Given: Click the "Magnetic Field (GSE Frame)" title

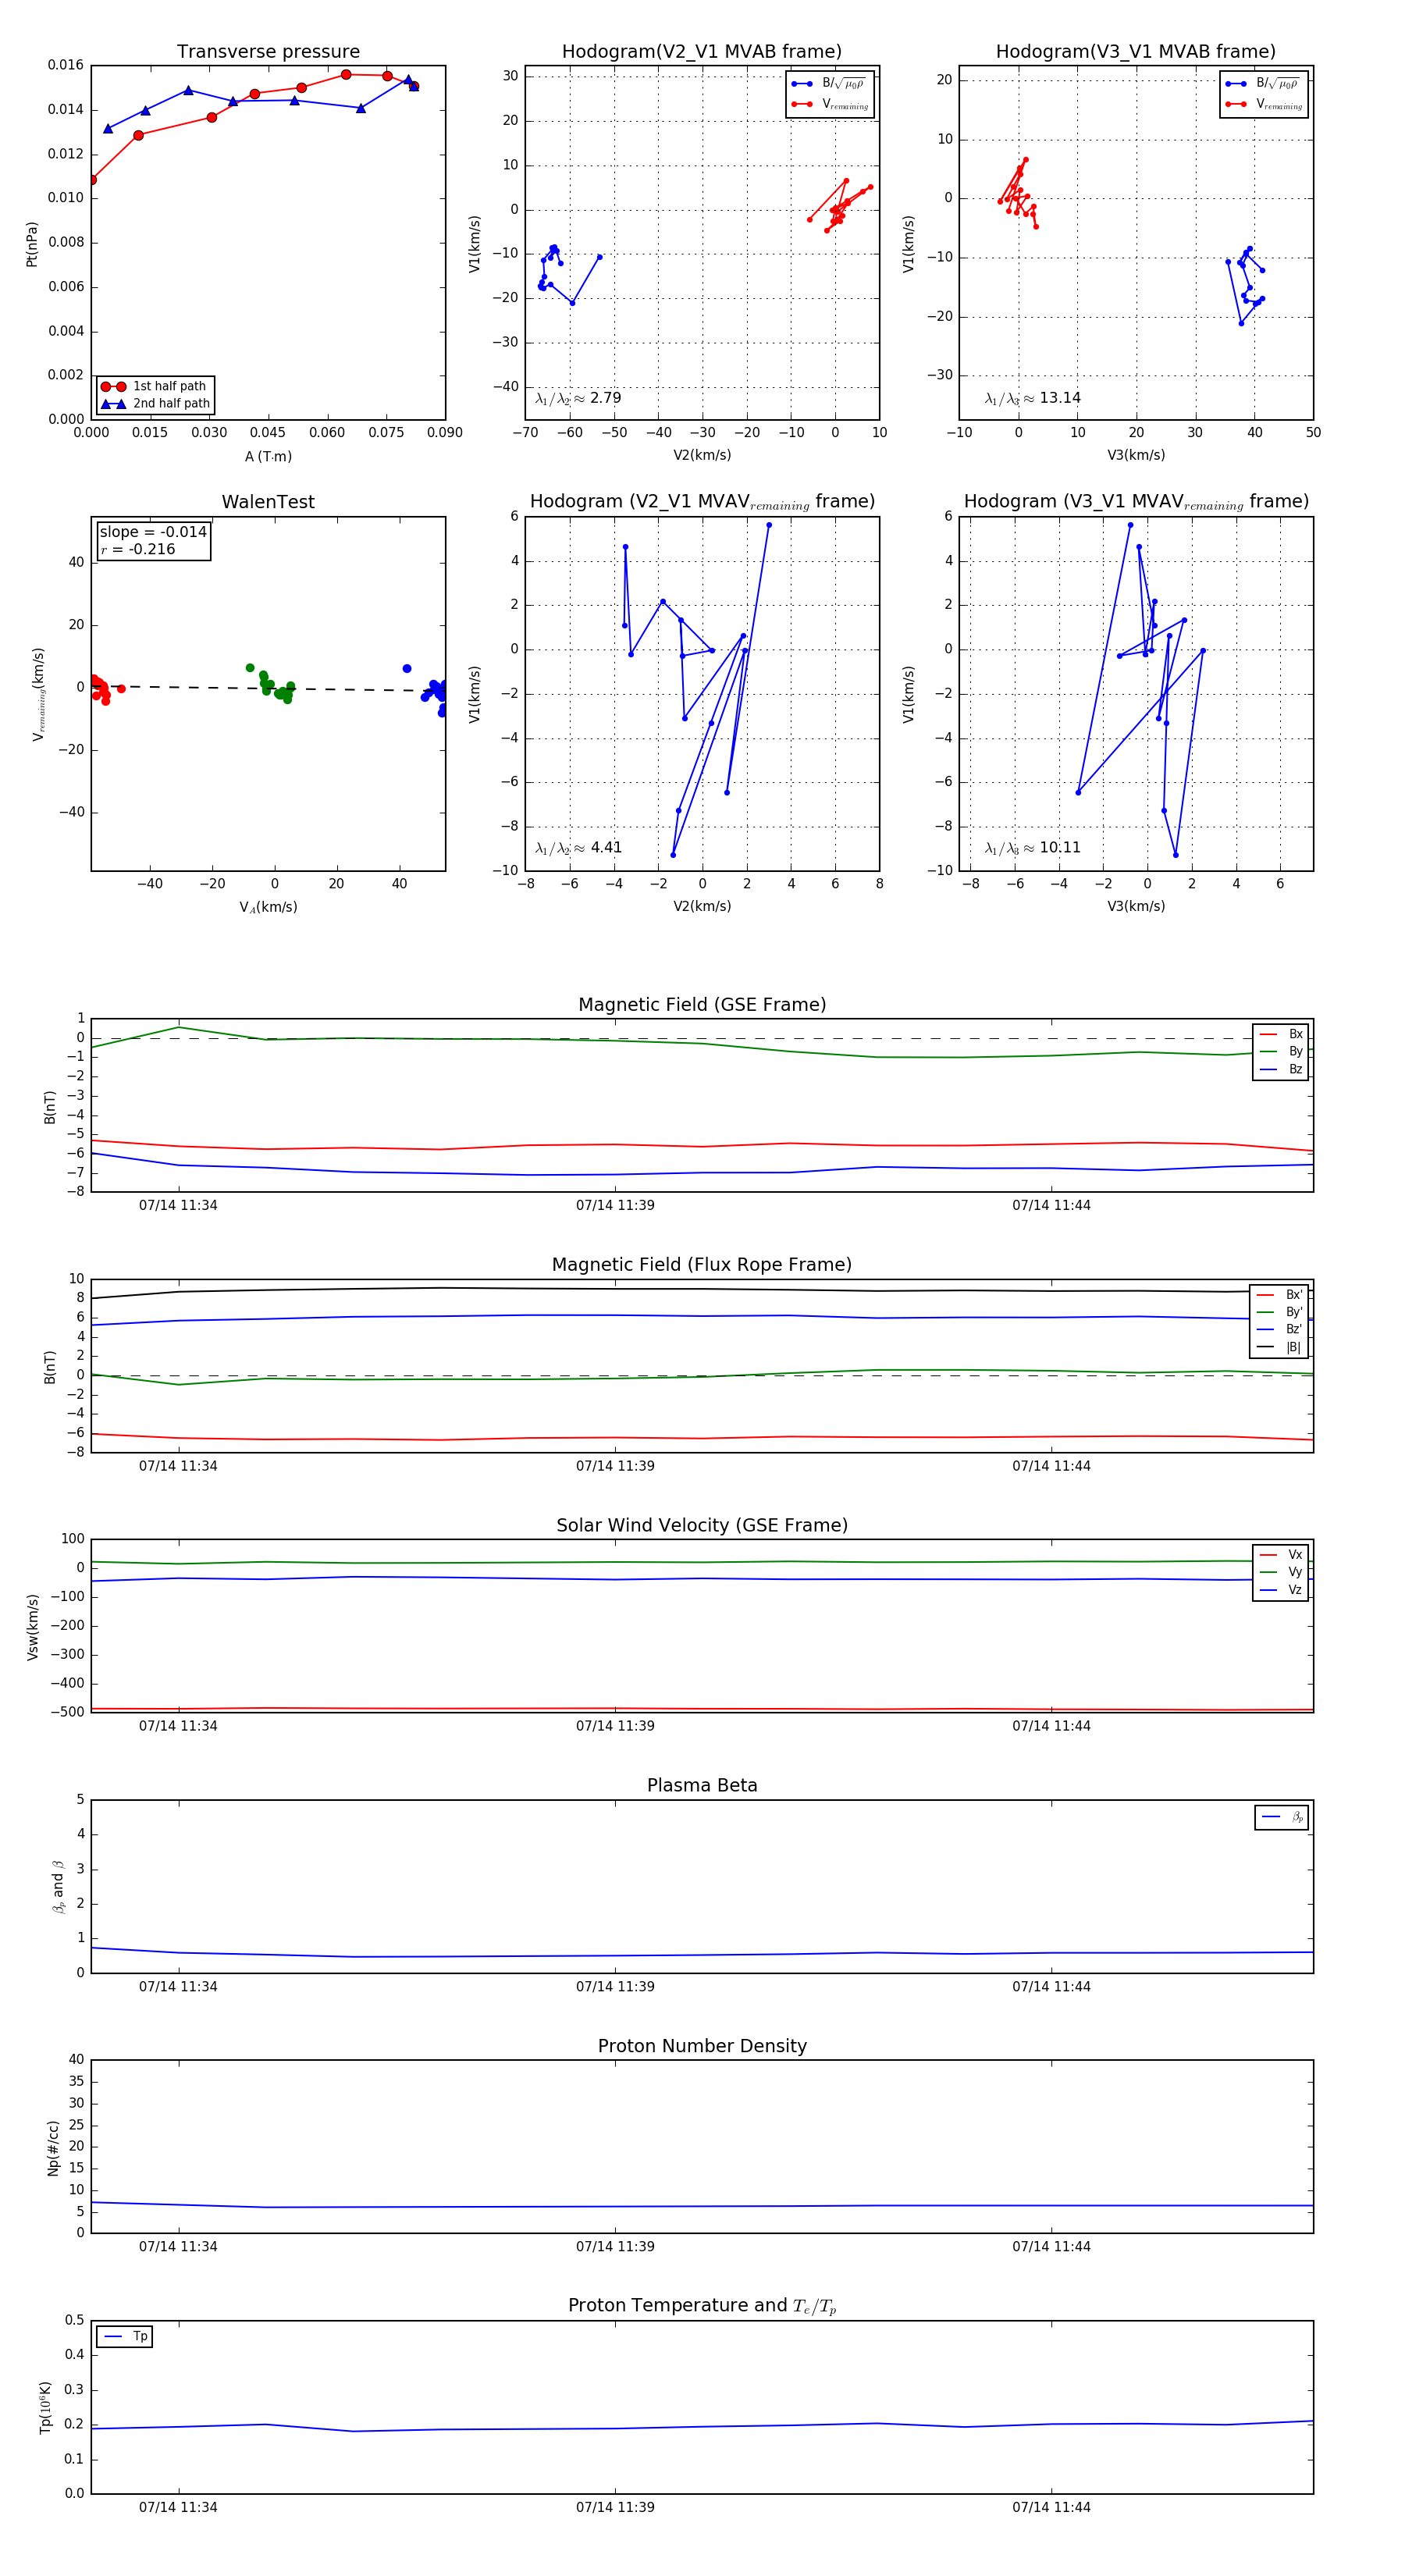Looking at the screenshot, I should coord(702,1005).
